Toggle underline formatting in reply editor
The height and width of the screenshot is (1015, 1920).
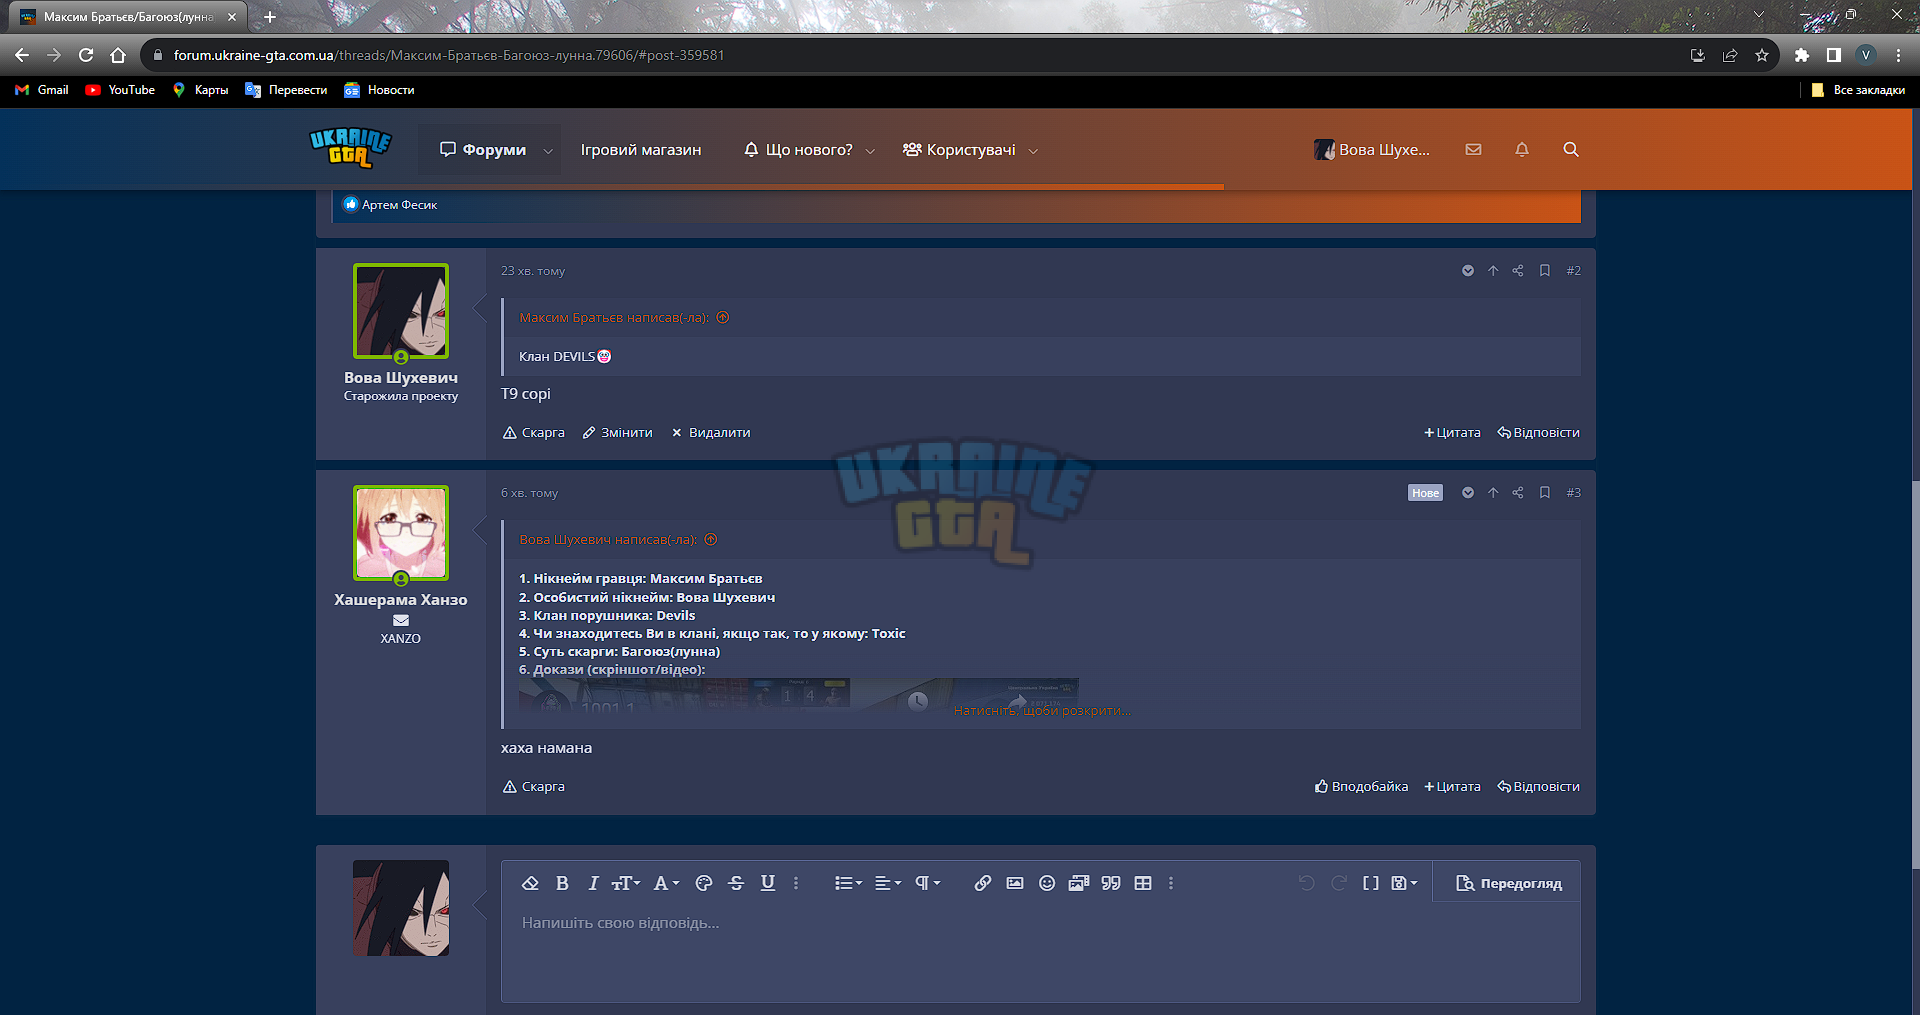768,883
